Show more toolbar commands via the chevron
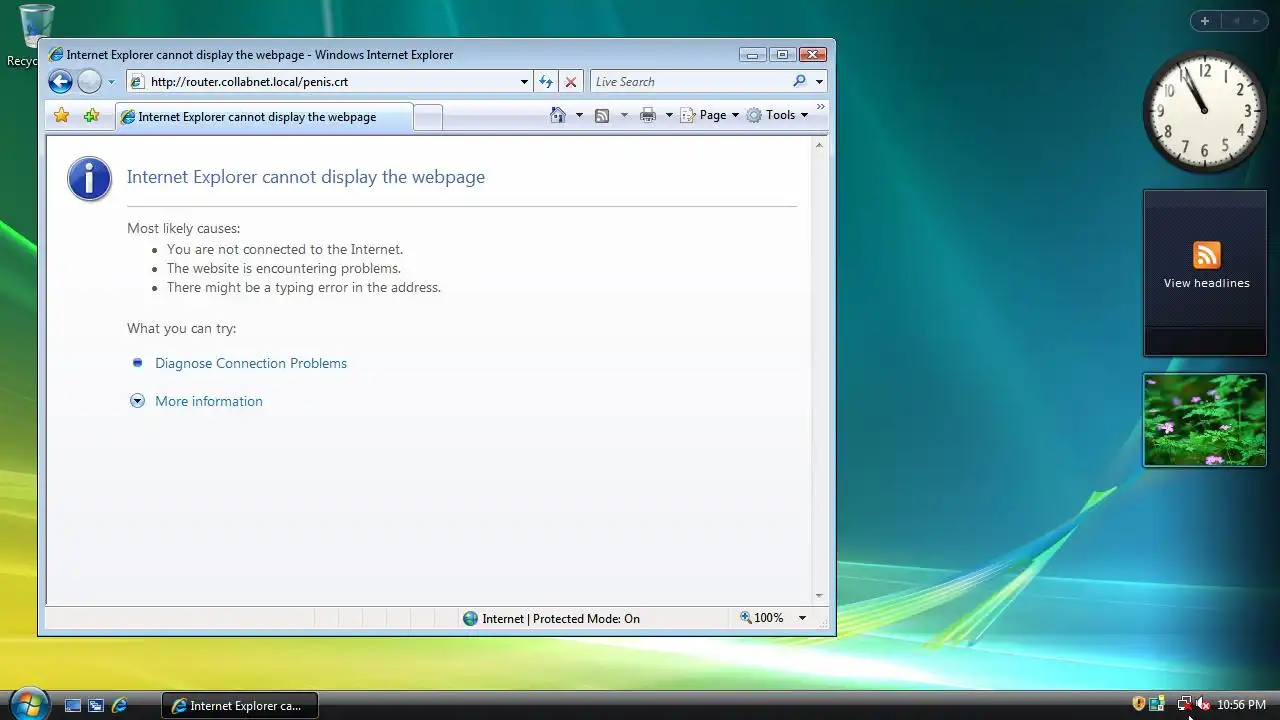Viewport: 1280px width, 720px height. click(821, 107)
